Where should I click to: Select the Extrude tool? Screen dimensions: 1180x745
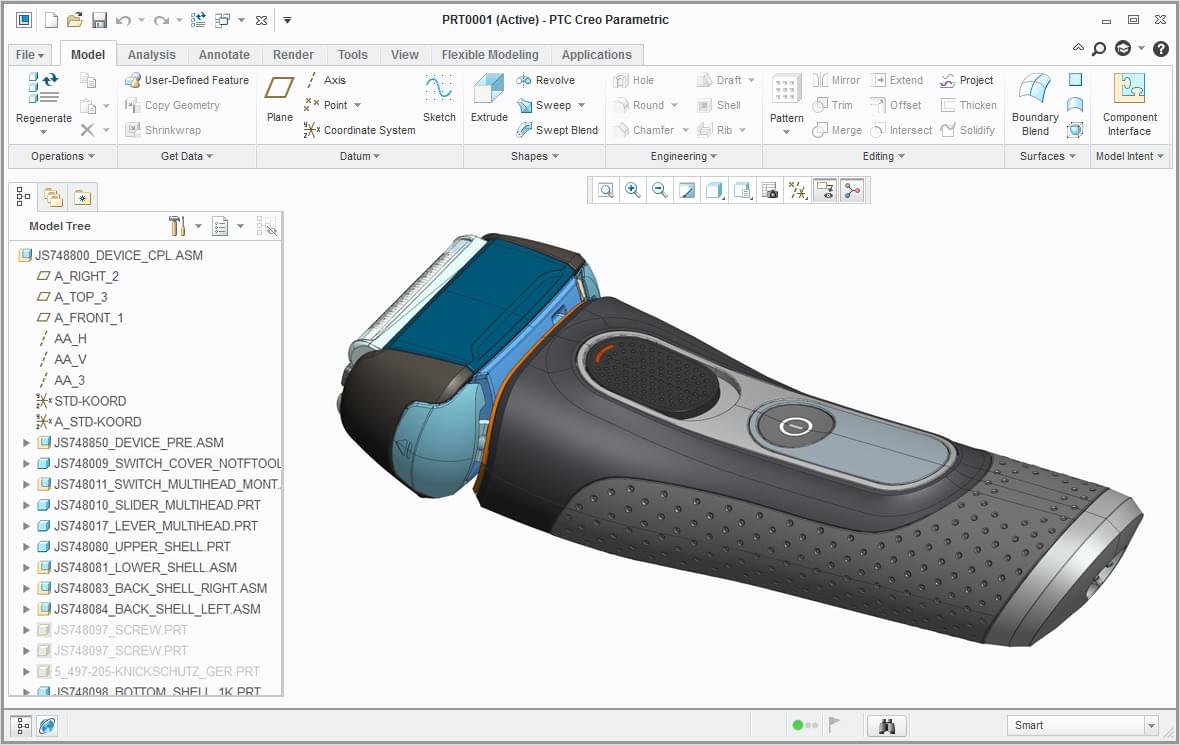(489, 98)
